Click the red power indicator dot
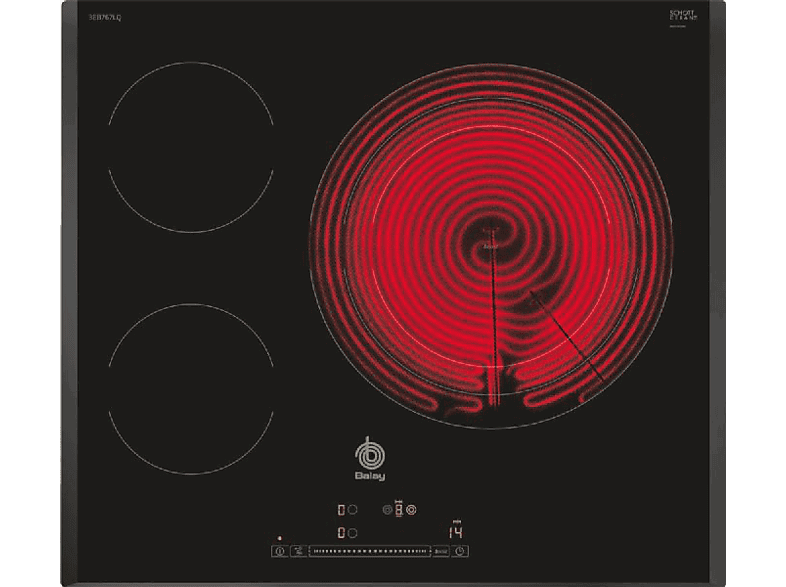 (280, 539)
